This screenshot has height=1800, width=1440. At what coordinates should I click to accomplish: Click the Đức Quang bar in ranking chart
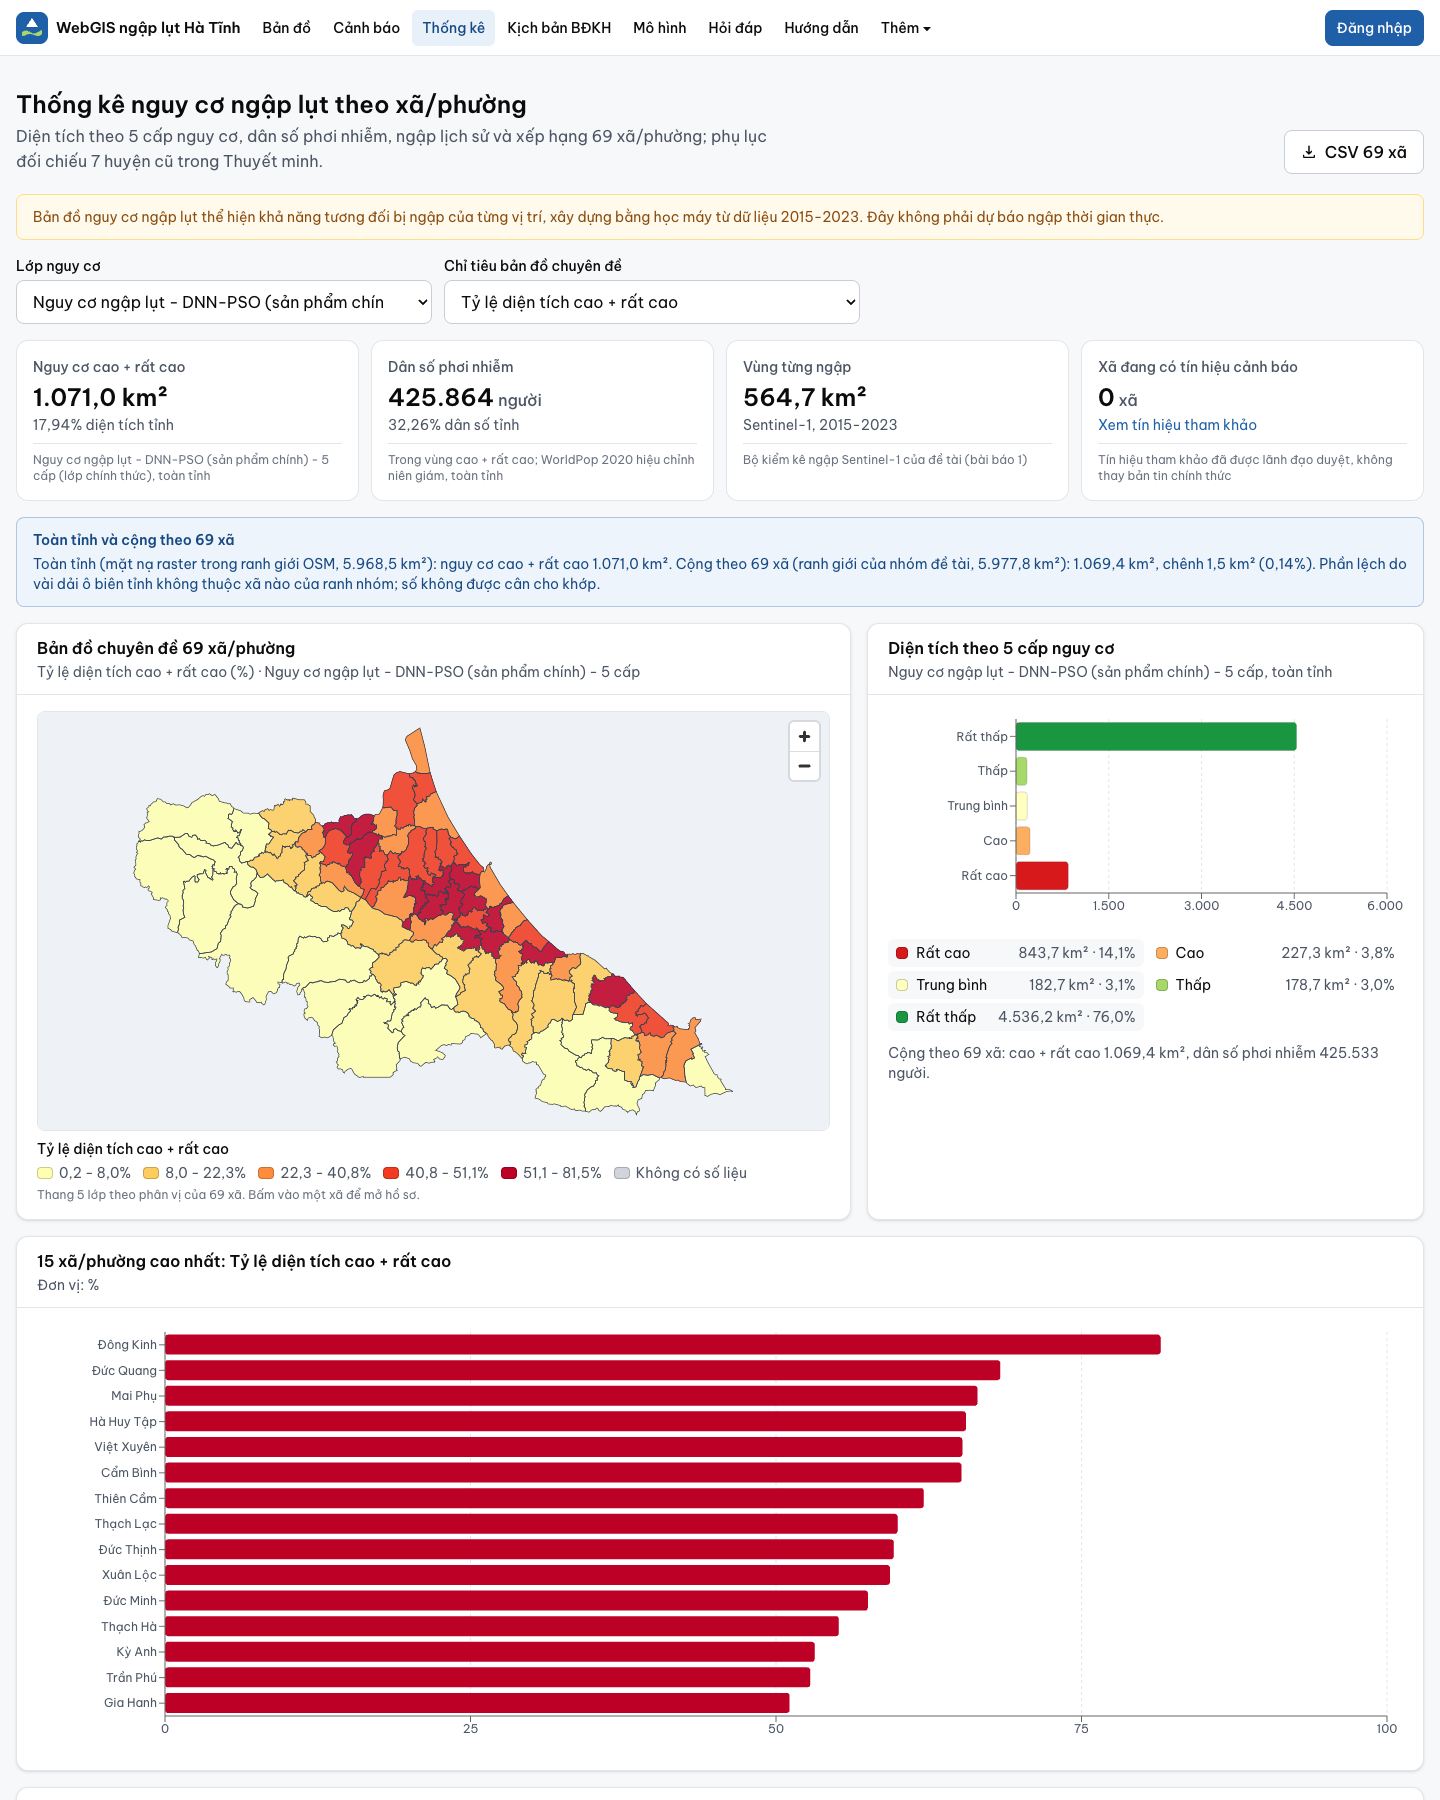(582, 1370)
